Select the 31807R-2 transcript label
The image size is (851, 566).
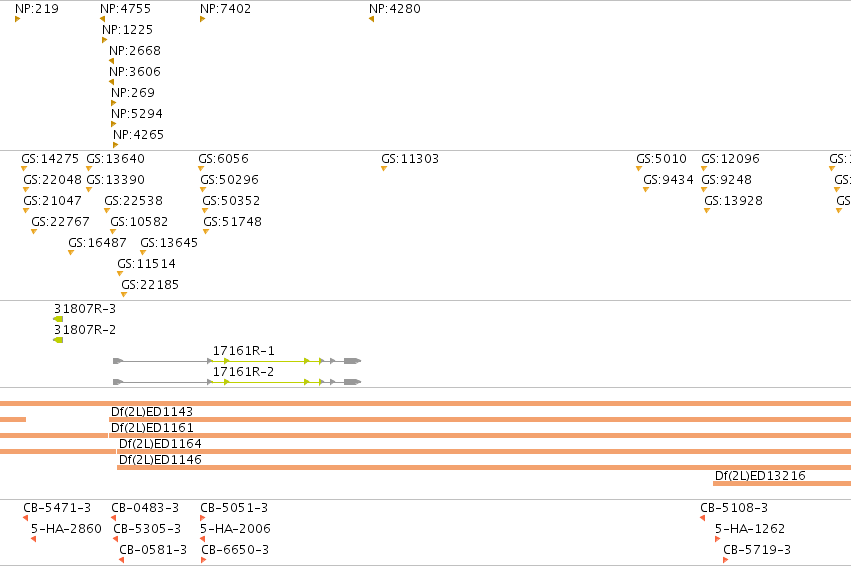(x=85, y=330)
